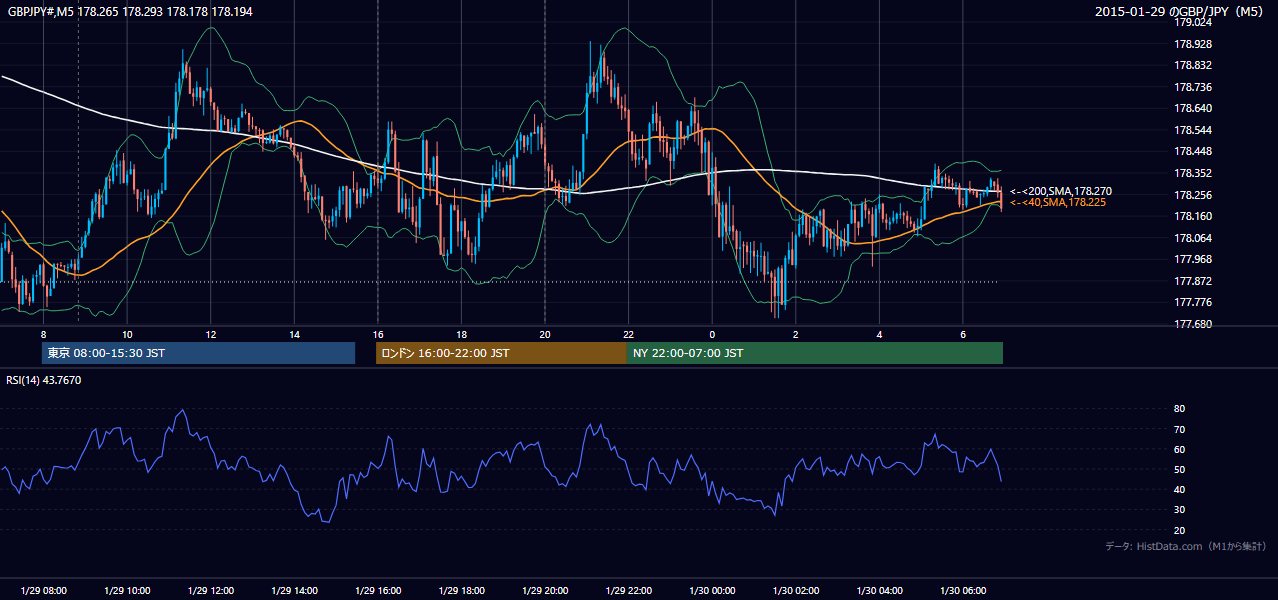Viewport: 1278px width, 600px height.
Task: Click the 177.968 price axis label
Action: click(1192, 259)
